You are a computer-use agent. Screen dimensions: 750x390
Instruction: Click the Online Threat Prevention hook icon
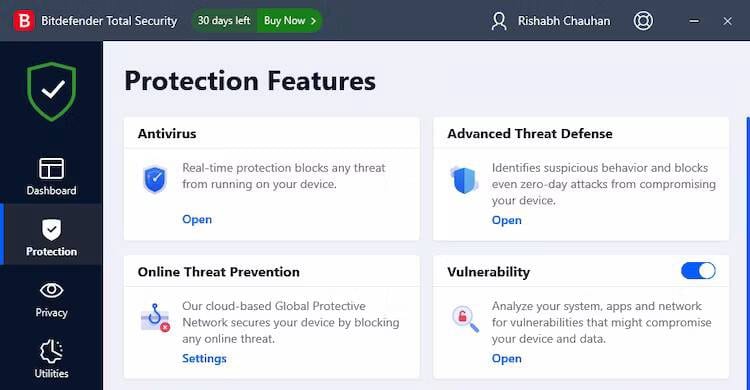pyautogui.click(x=155, y=317)
